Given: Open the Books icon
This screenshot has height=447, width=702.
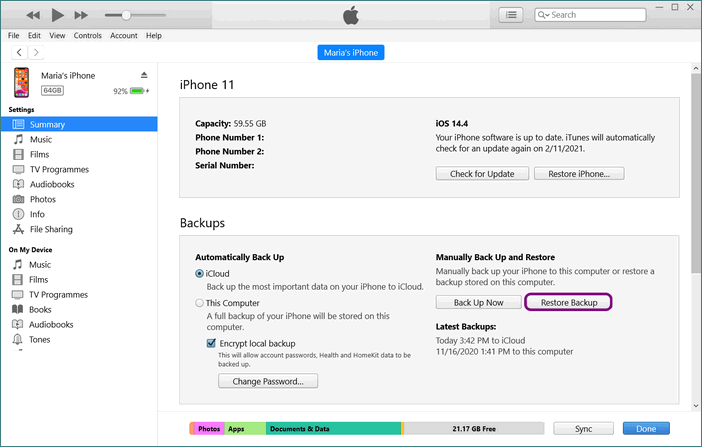Looking at the screenshot, I should [17, 309].
